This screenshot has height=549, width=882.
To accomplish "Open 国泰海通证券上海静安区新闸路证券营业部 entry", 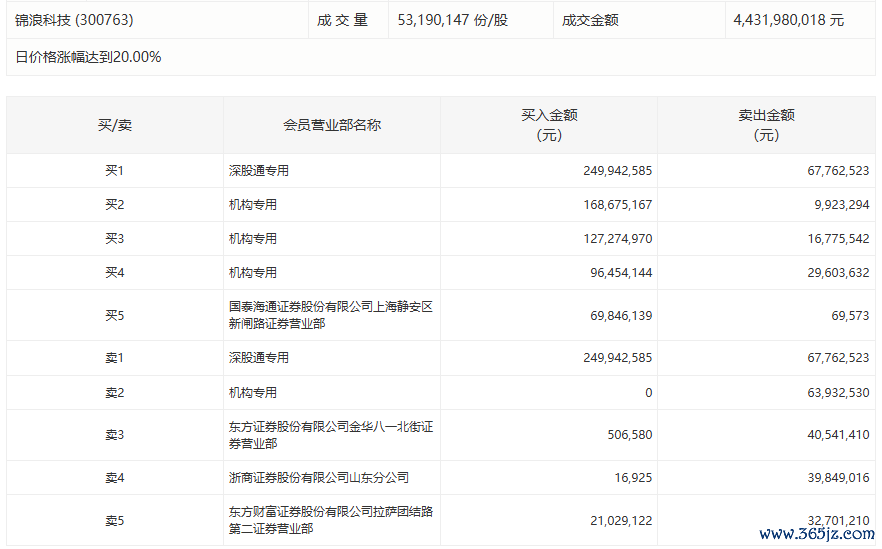I will click(x=330, y=315).
